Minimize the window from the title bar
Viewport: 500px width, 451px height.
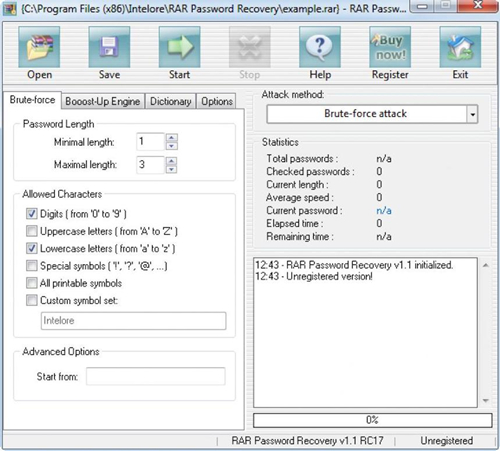[422, 6]
